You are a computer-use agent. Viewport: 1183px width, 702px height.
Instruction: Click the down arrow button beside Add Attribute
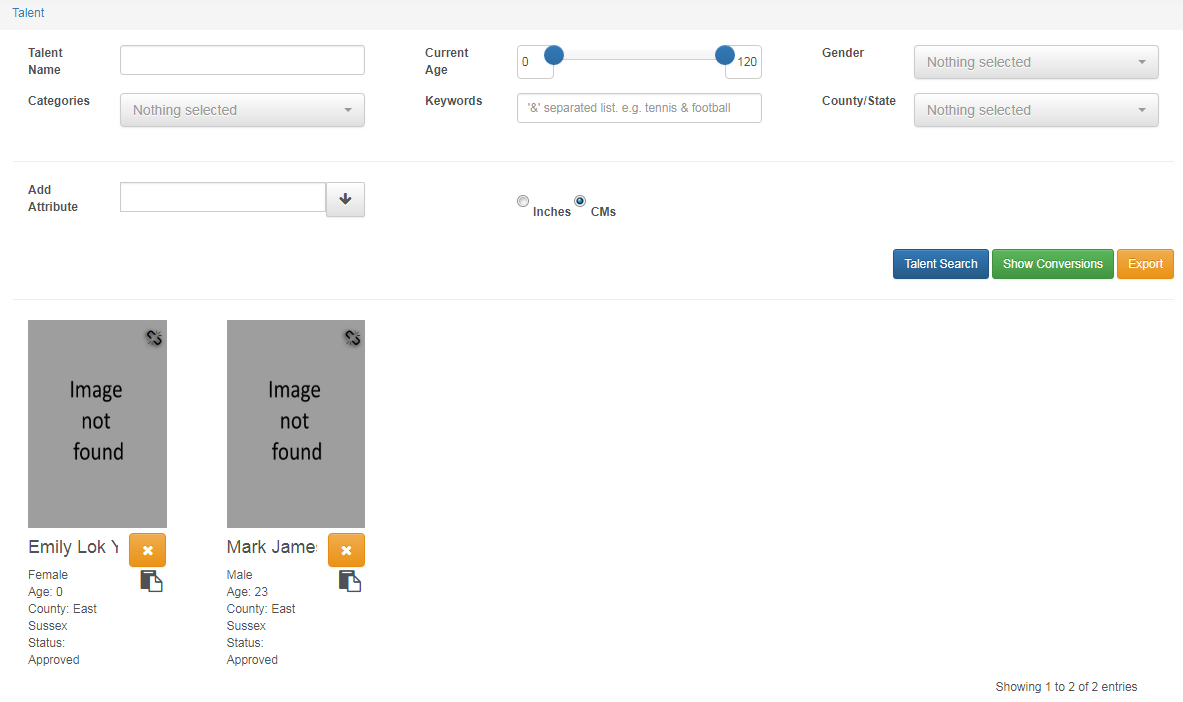345,199
